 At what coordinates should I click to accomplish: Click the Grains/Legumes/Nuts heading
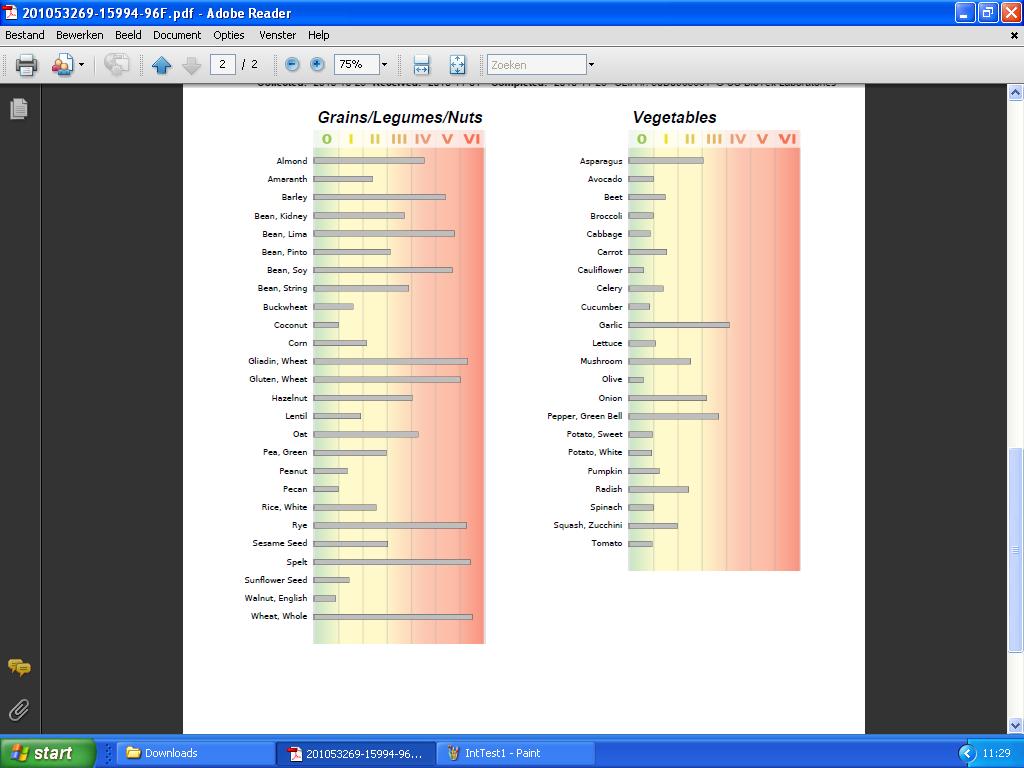400,118
